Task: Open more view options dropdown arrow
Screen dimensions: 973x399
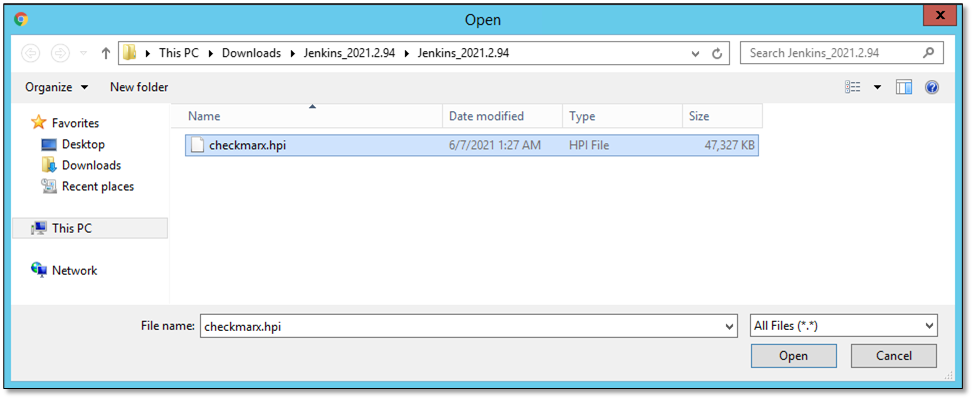Action: [x=877, y=87]
